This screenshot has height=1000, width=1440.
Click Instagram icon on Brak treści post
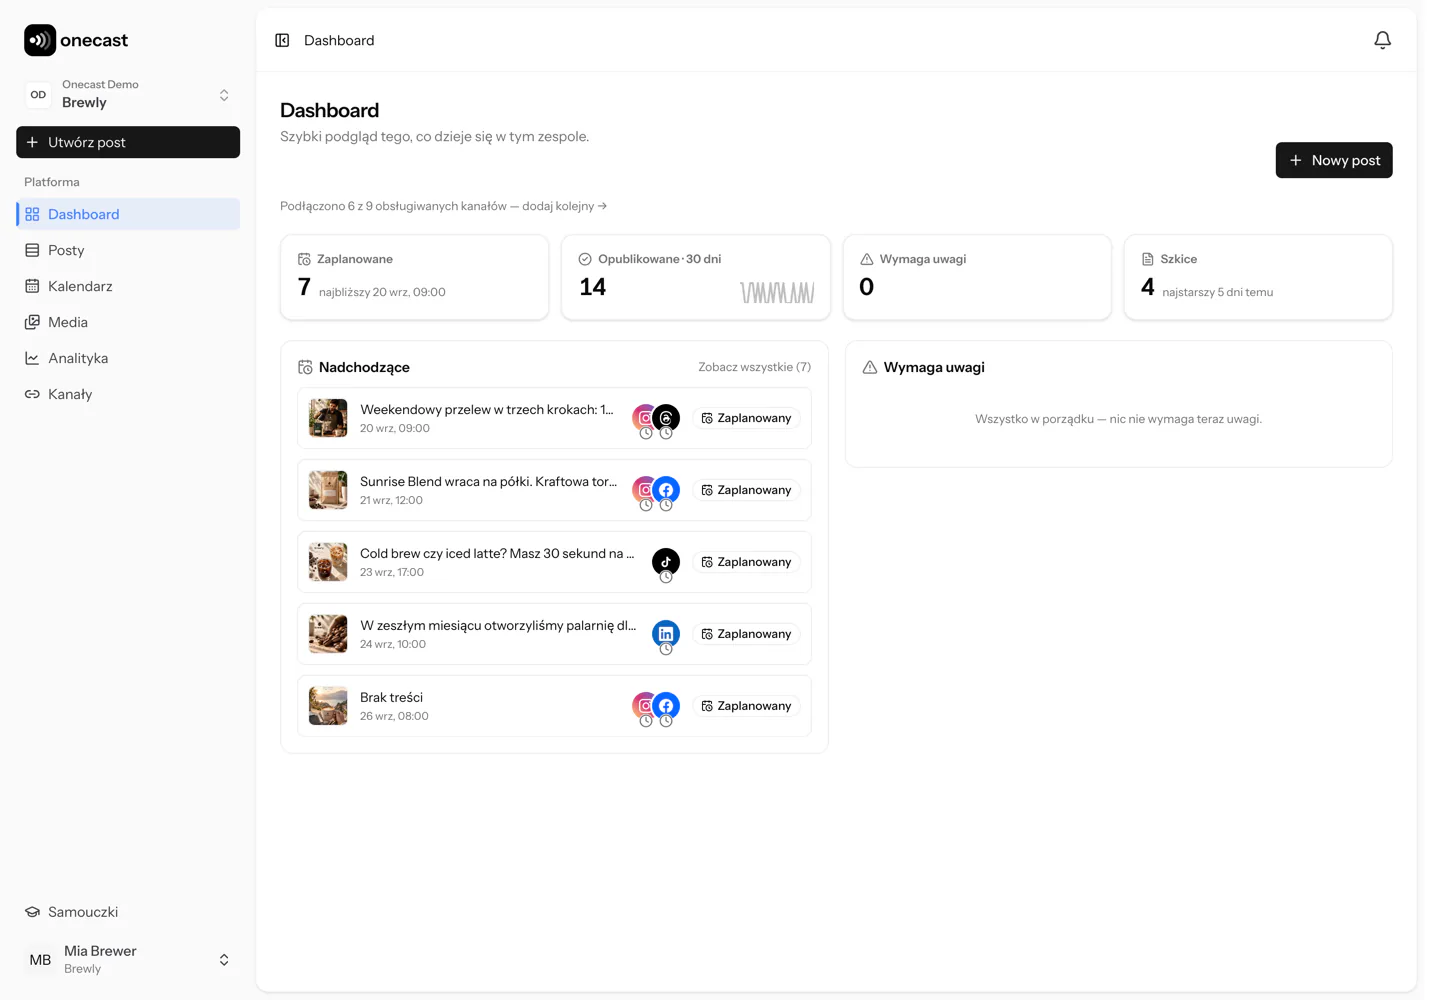click(x=643, y=706)
